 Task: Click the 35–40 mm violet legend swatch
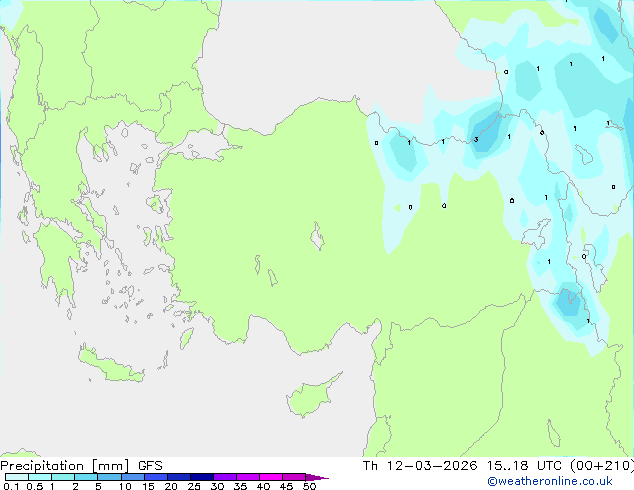[x=247, y=477]
